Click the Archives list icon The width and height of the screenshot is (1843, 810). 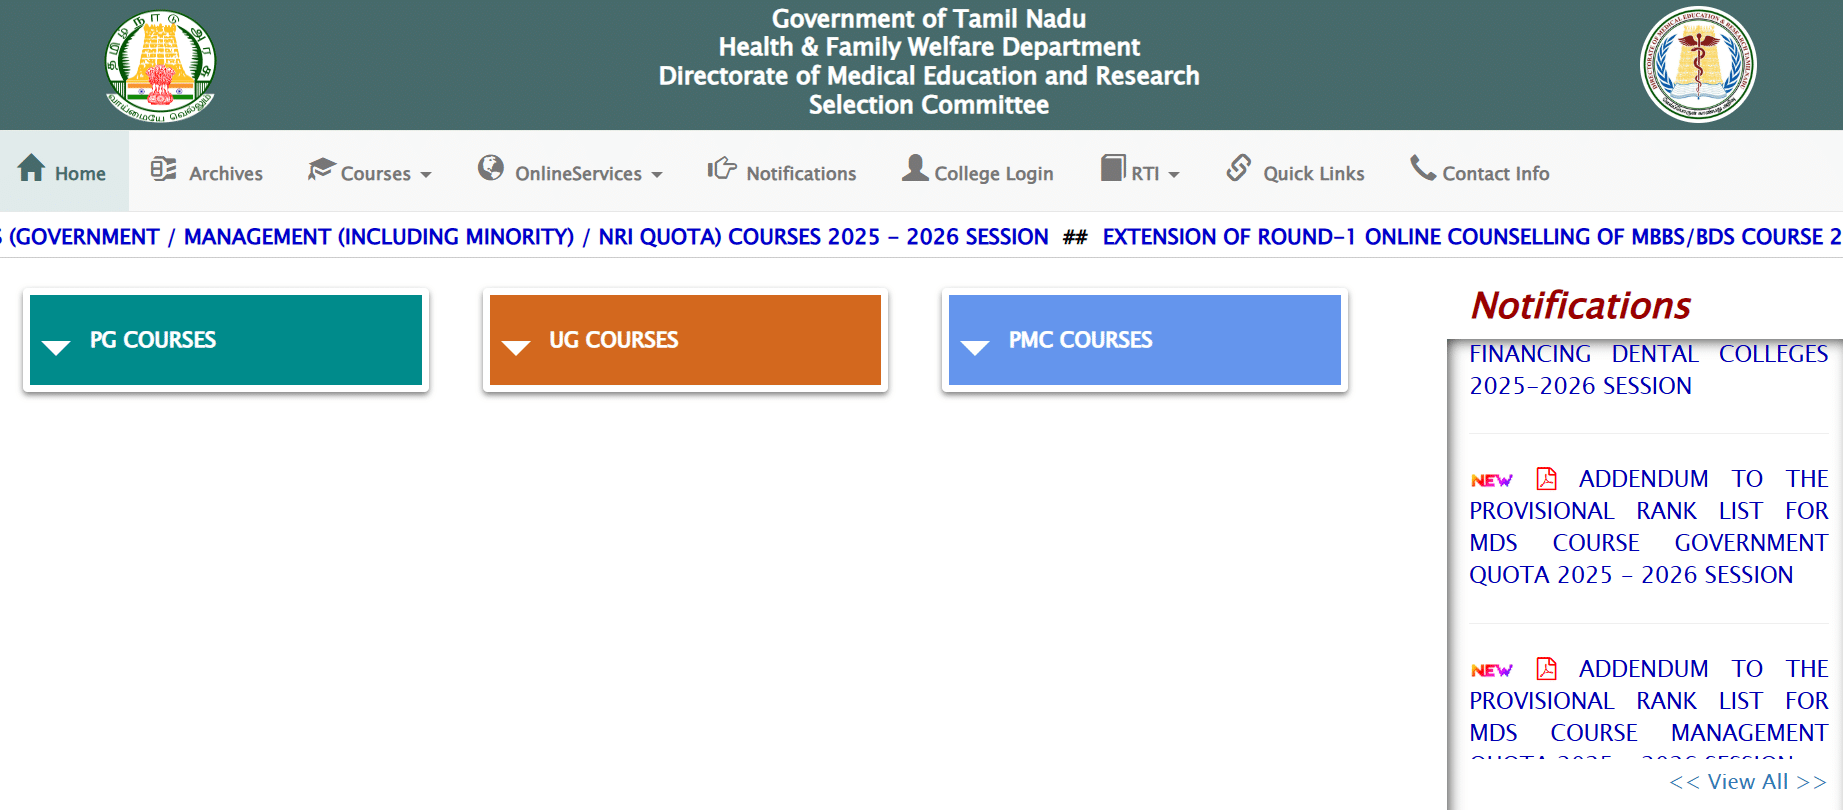[x=163, y=169]
